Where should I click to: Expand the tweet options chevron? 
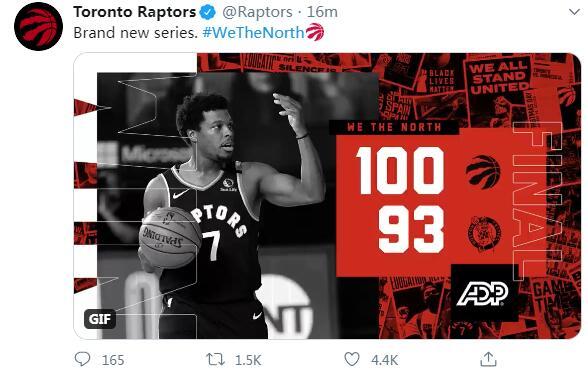574,12
